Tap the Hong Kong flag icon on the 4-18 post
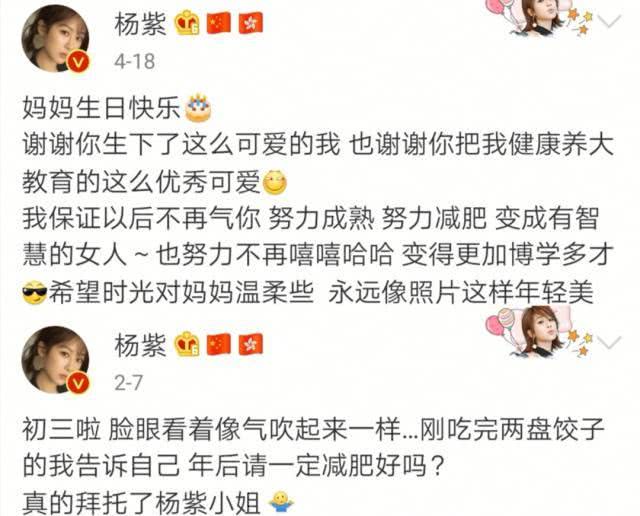This screenshot has width=640, height=516. [x=251, y=23]
